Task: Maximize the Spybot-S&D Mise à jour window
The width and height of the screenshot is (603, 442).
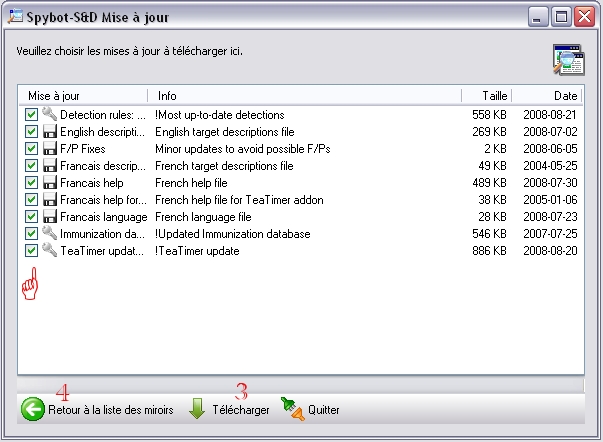Action: coord(561,17)
